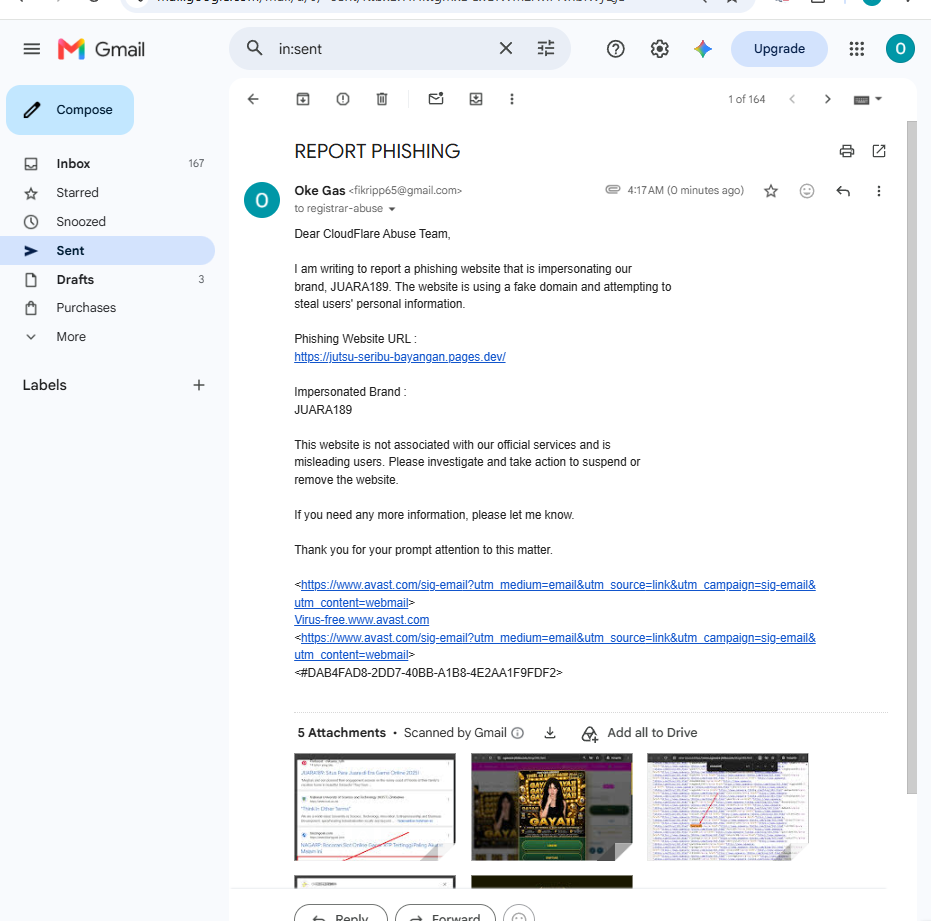Screen dimensions: 931x921
Task: Click the search magnifier icon
Action: coord(254,48)
